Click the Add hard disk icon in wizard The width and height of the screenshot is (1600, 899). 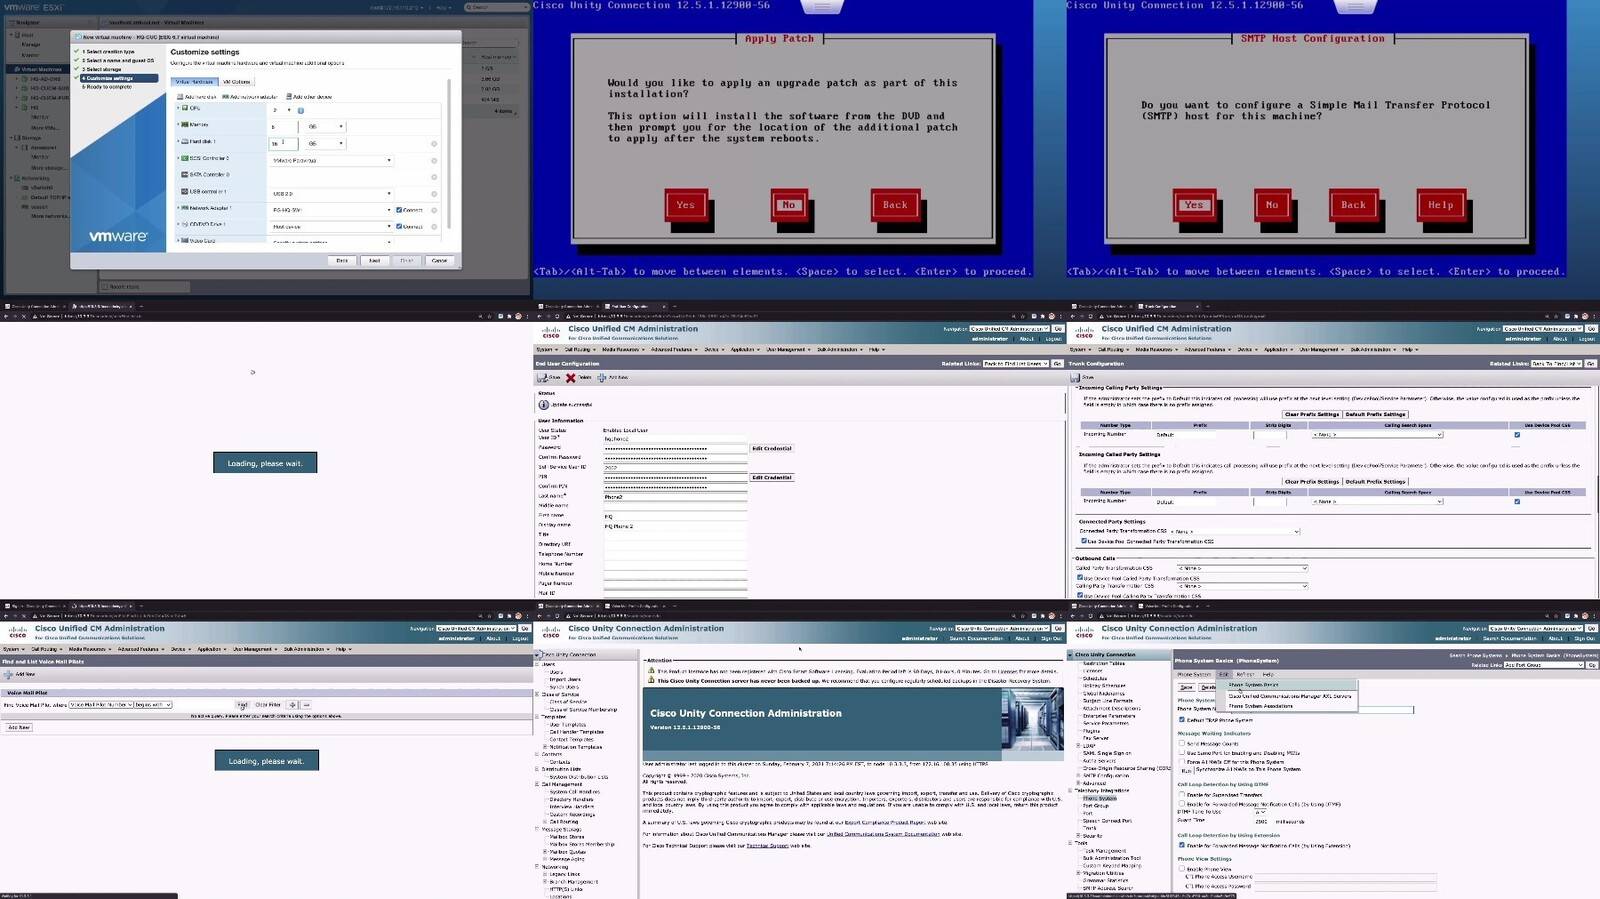tap(181, 97)
